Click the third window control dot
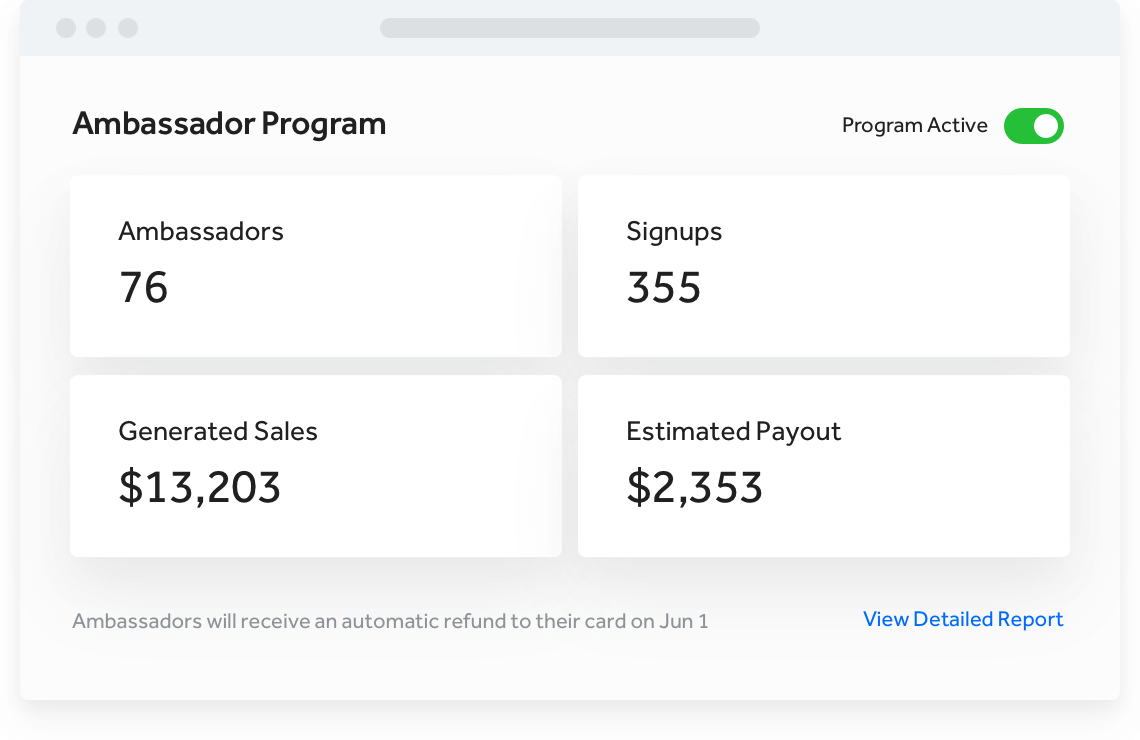Viewport: 1140px width, 740px height. point(128,28)
